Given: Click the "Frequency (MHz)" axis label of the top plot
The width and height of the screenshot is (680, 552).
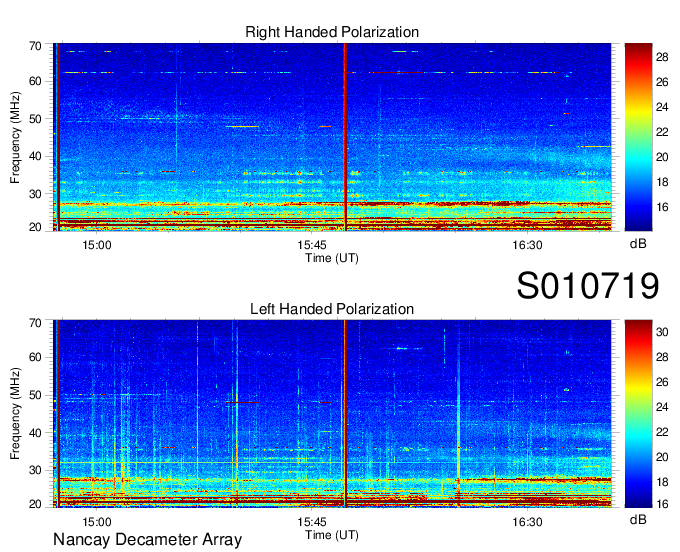Looking at the screenshot, I should 15,137.
